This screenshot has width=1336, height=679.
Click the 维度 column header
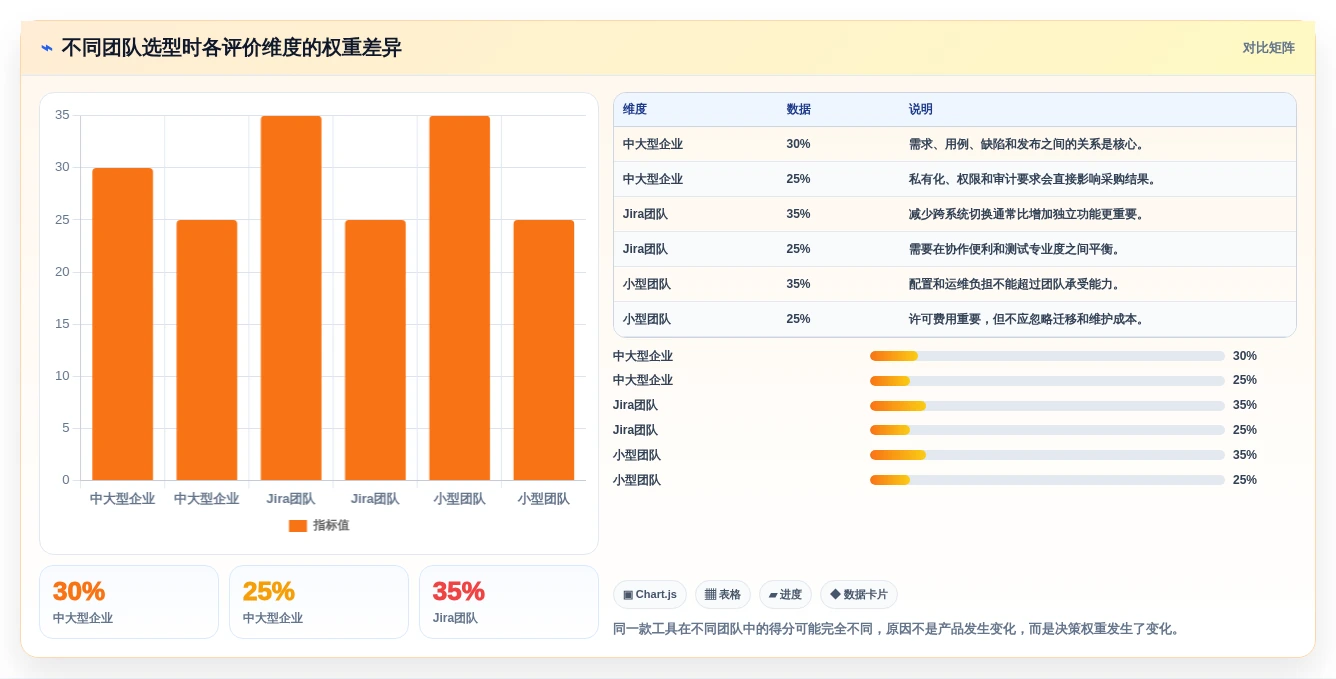635,110
